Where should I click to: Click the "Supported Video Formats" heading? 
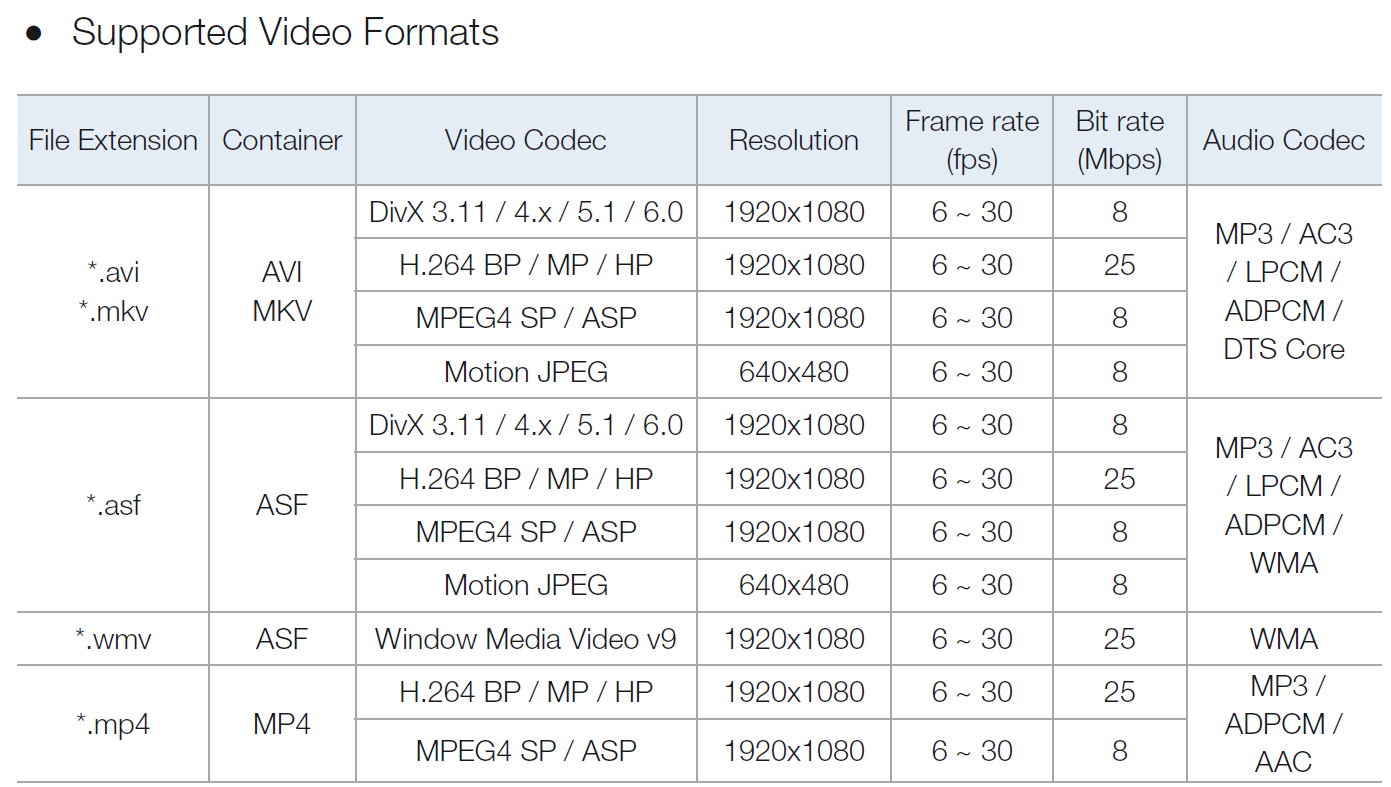(x=285, y=32)
